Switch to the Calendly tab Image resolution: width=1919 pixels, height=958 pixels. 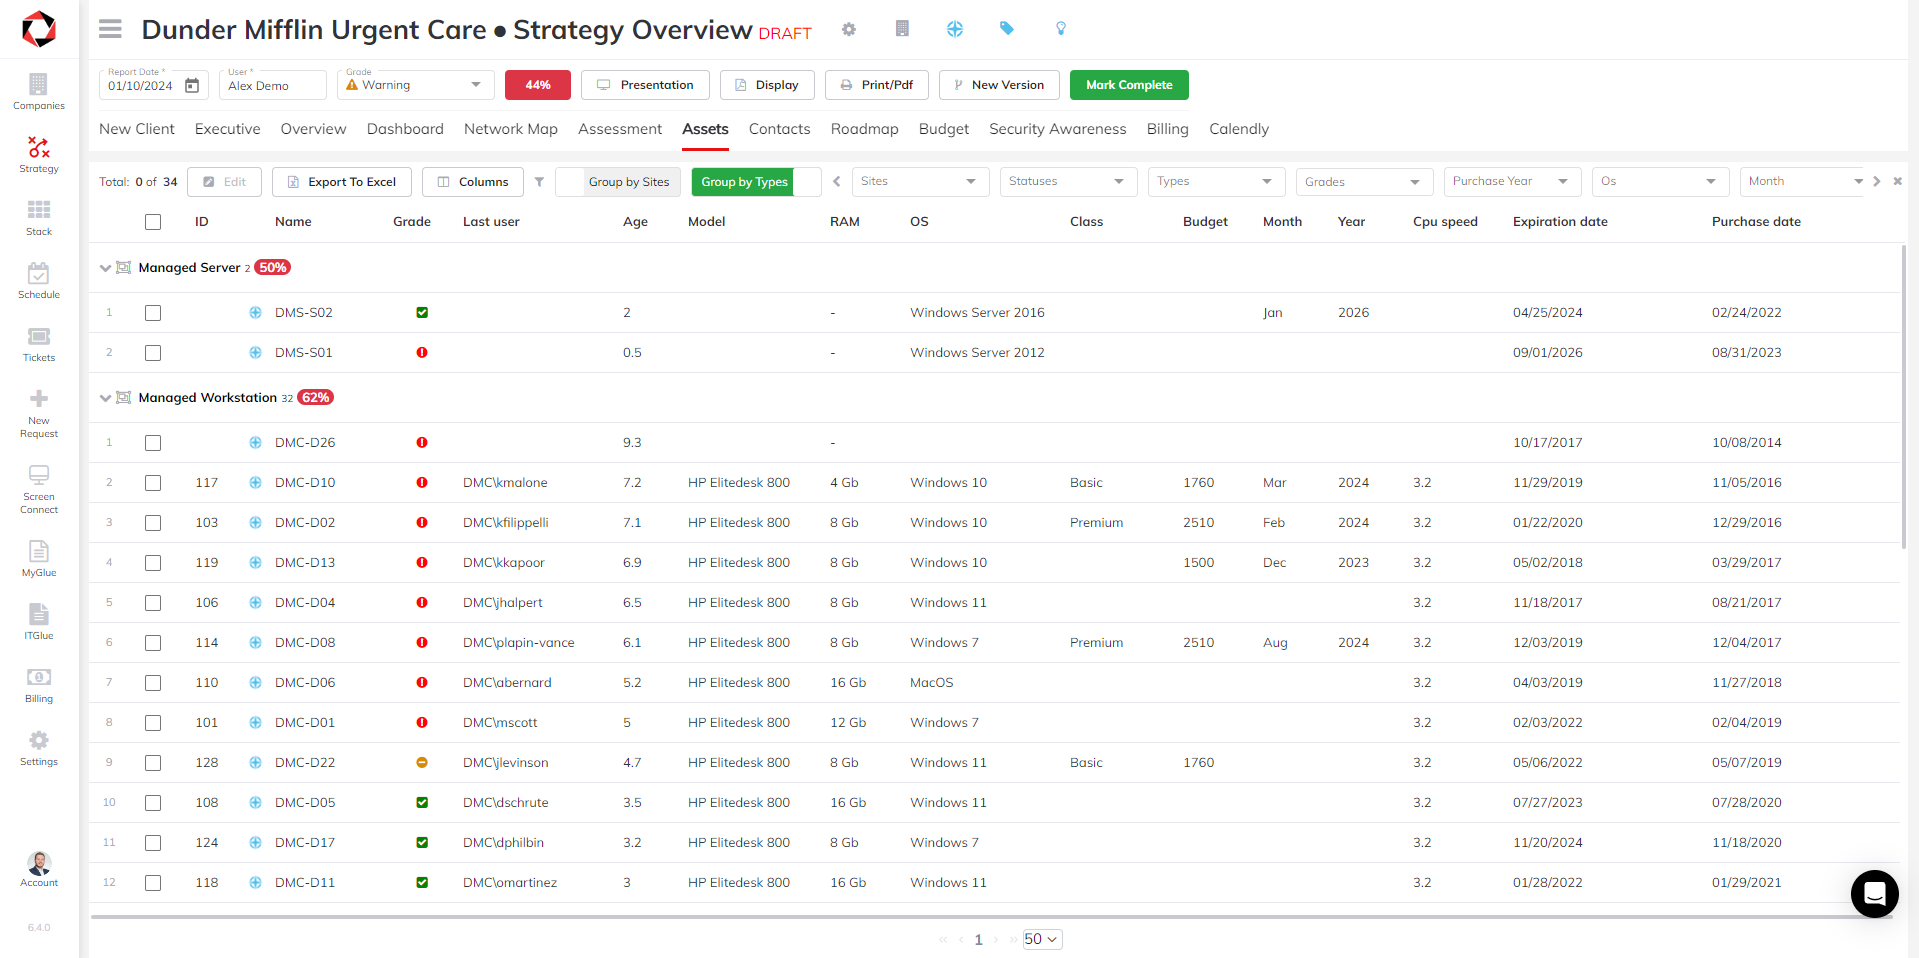pyautogui.click(x=1239, y=129)
